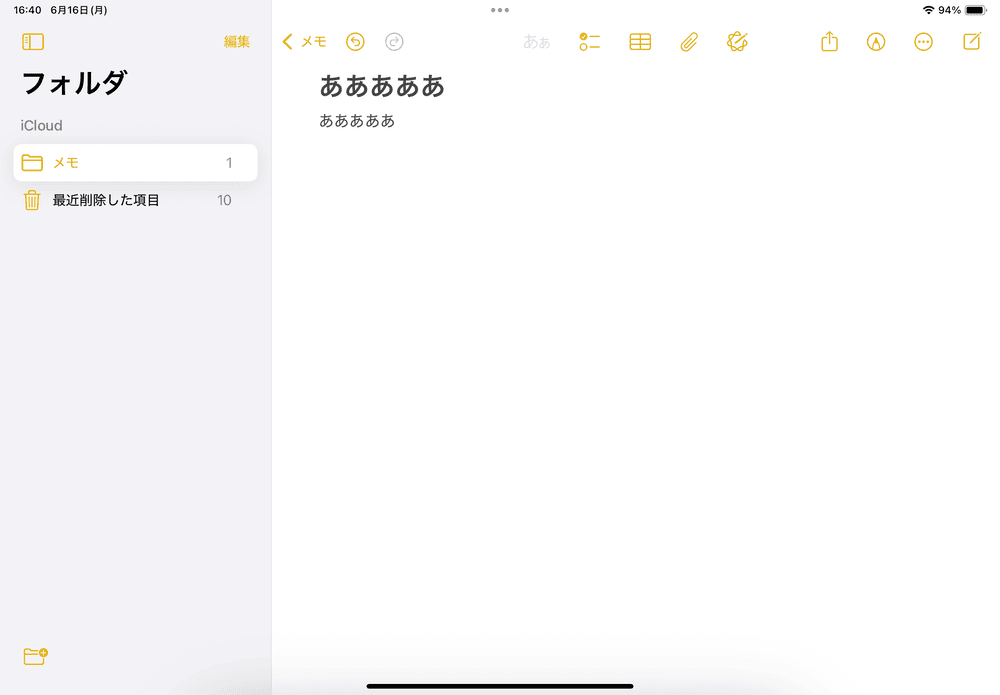Screen dimensions: 1000x695
Task: Create a new note
Action: coord(971,42)
